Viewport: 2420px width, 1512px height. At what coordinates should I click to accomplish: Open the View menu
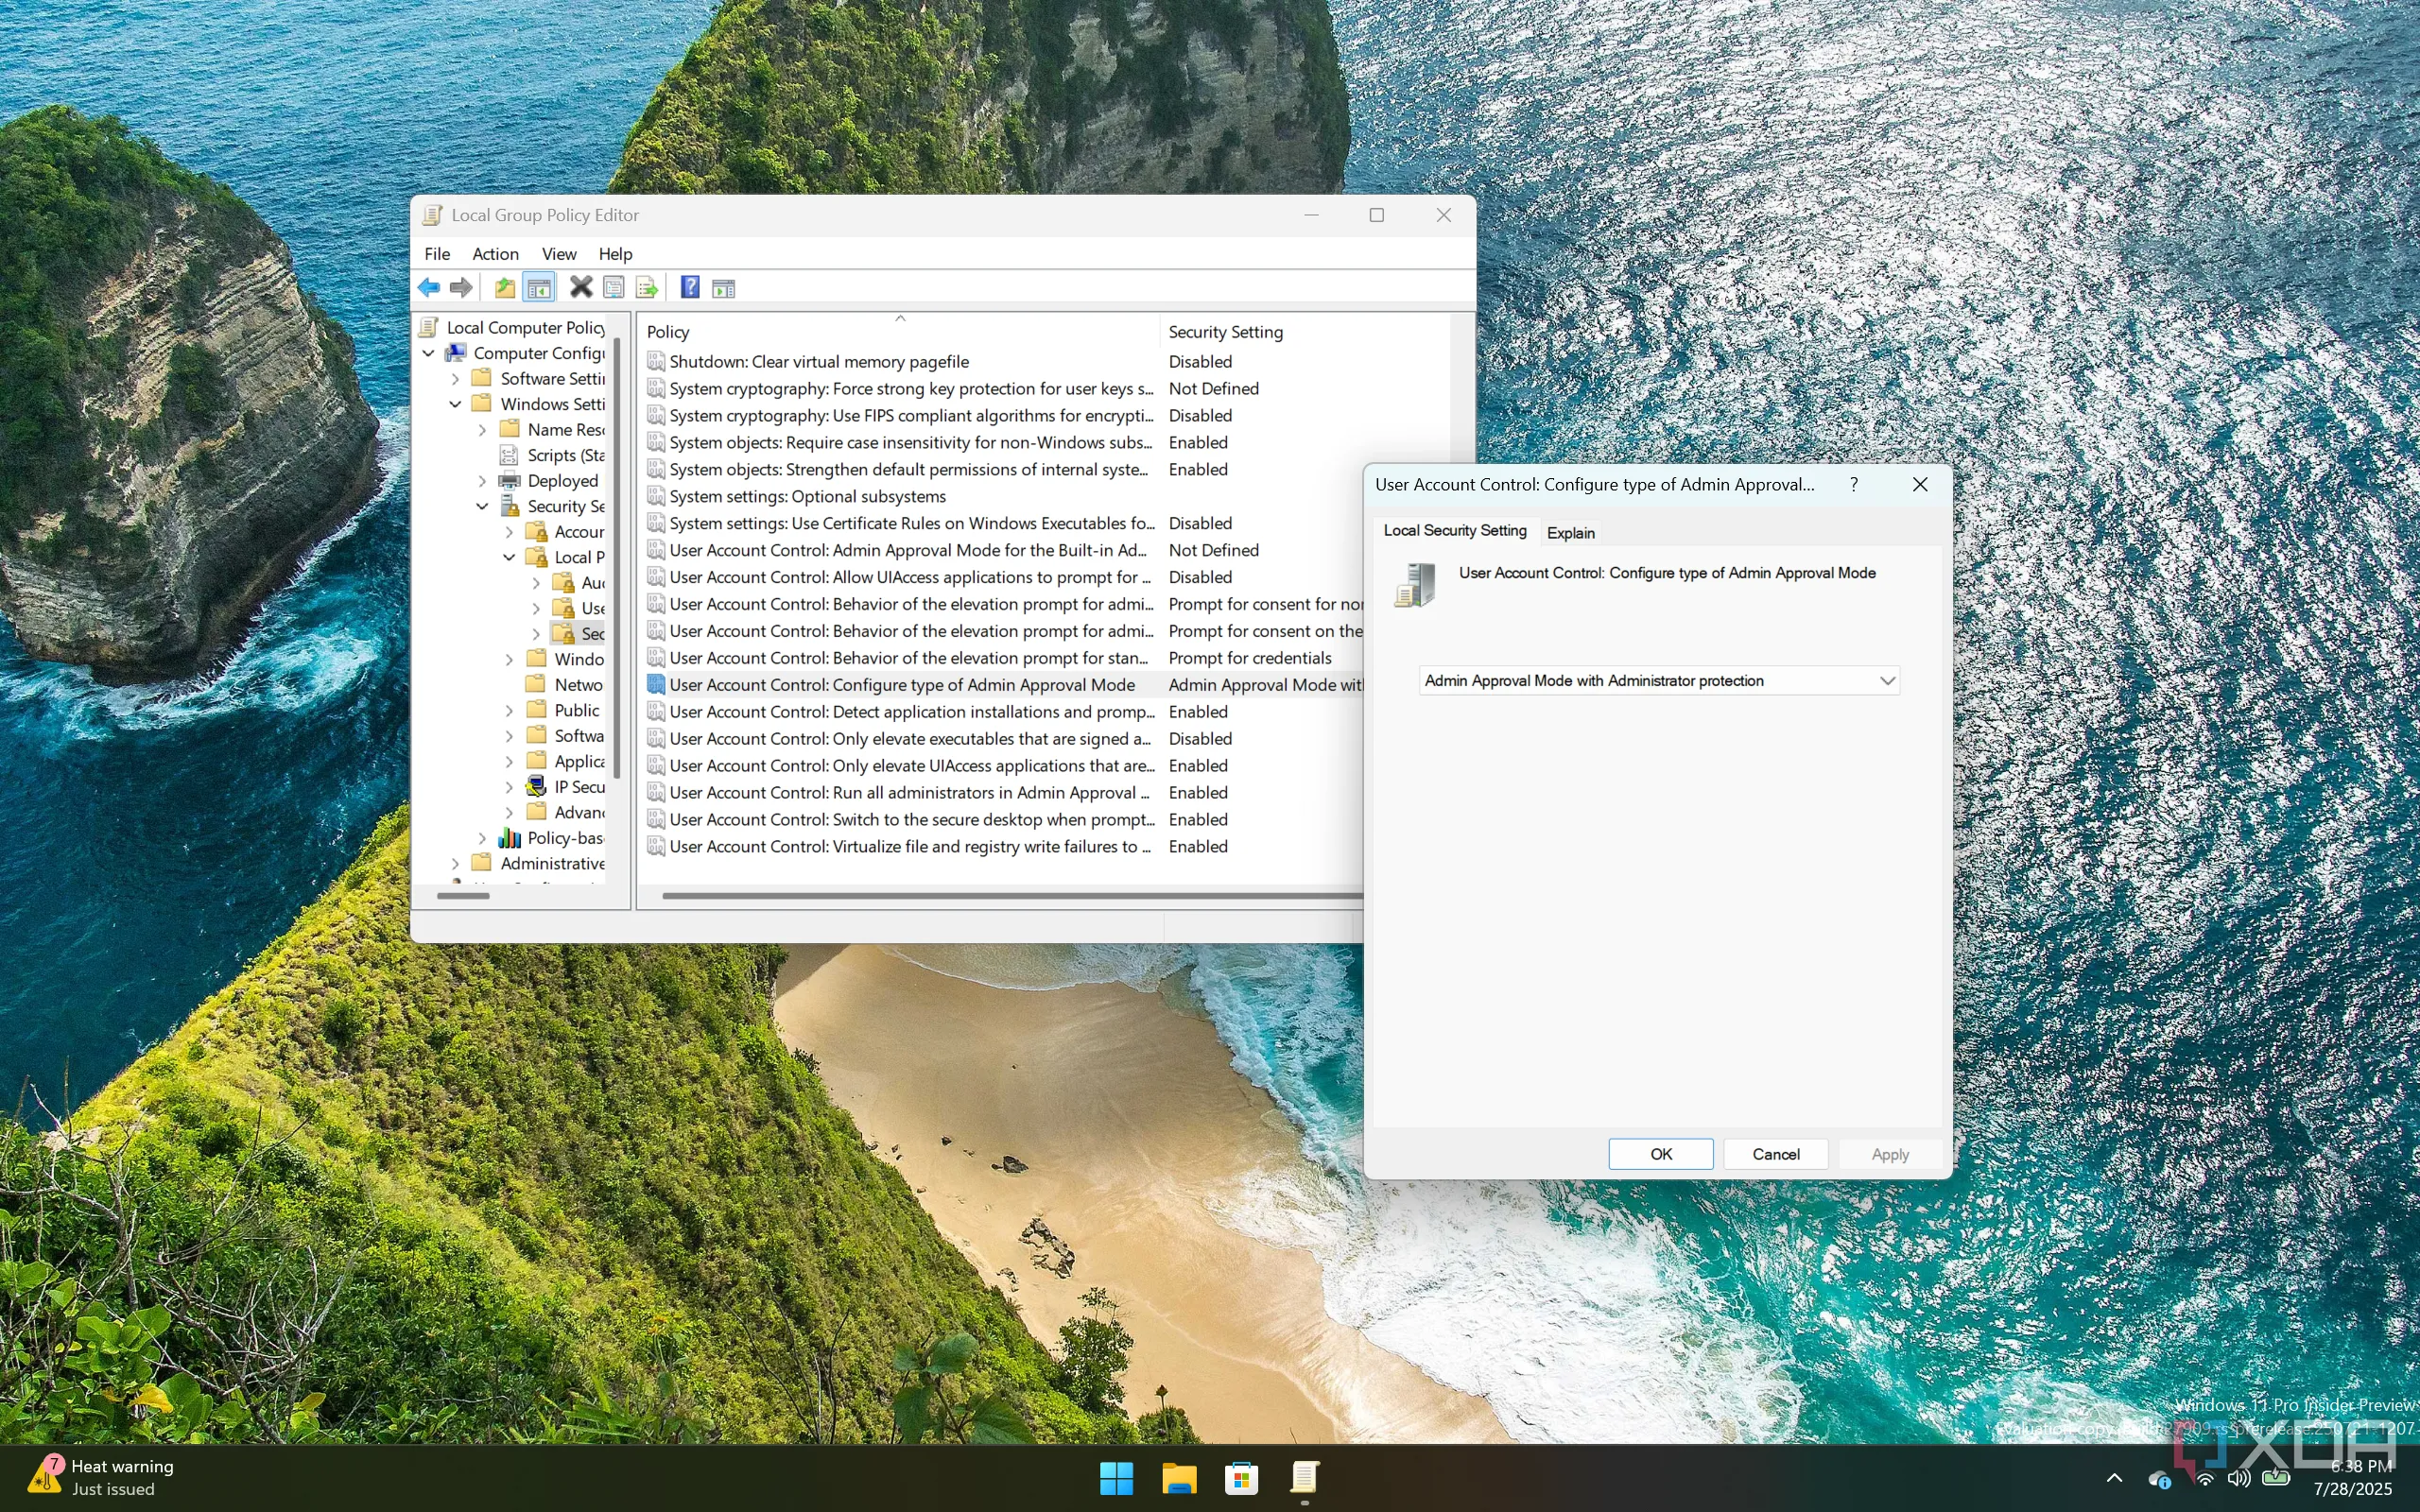559,254
